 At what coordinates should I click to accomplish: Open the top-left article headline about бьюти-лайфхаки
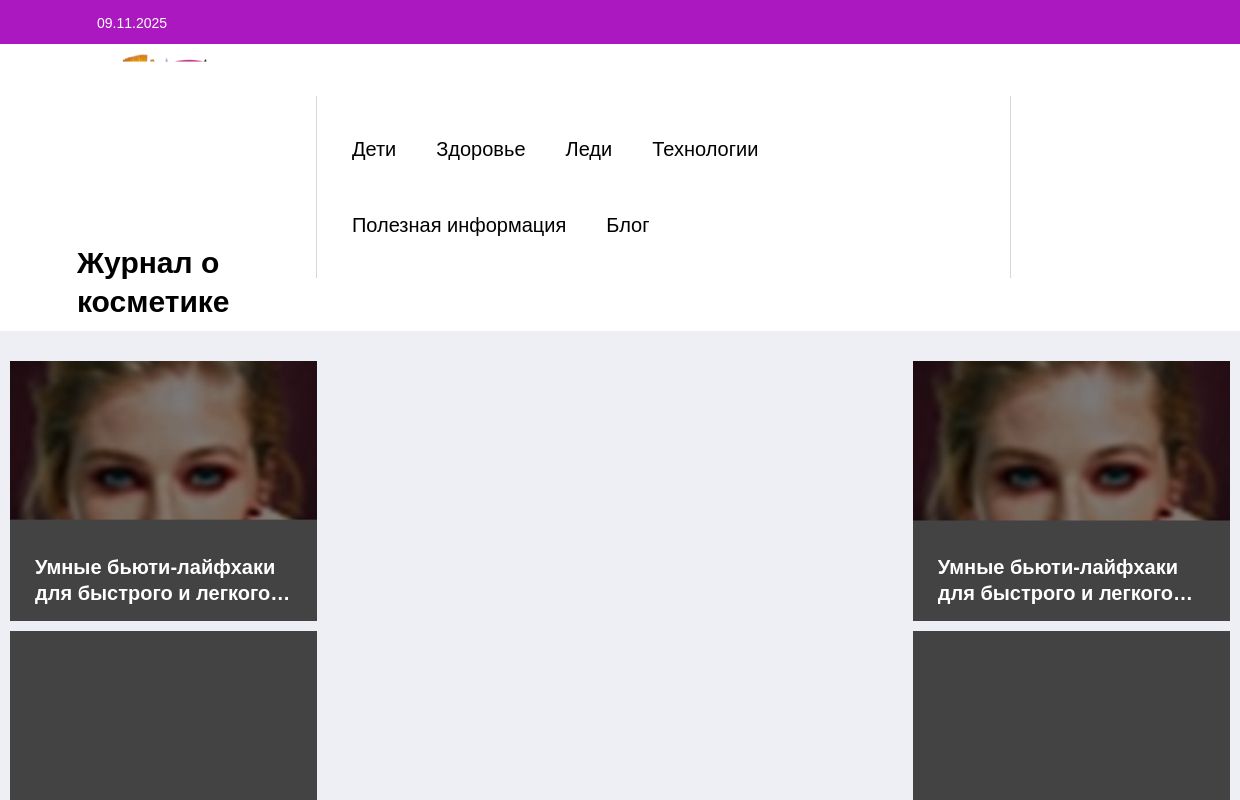(x=162, y=580)
